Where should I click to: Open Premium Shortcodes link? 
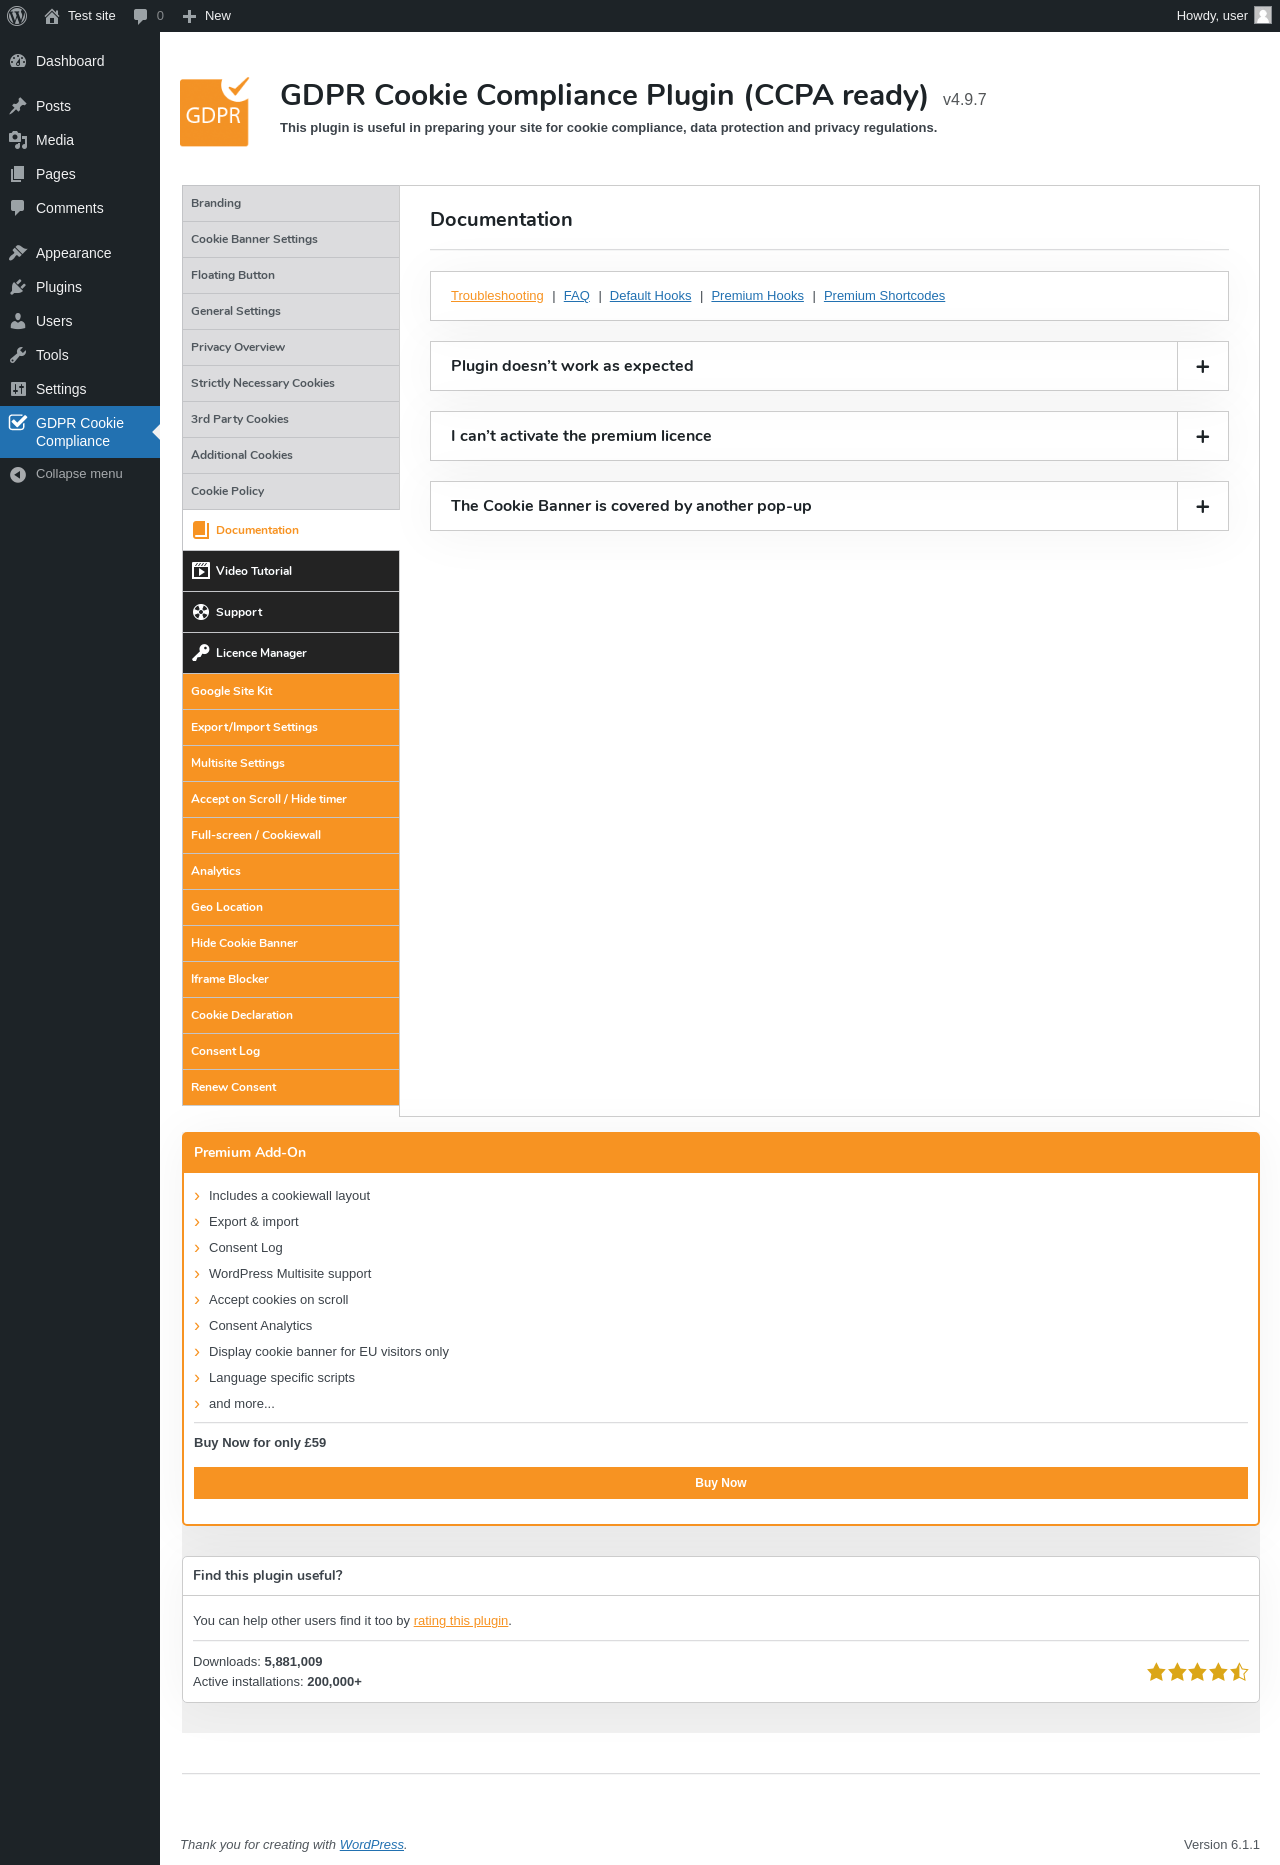point(884,296)
